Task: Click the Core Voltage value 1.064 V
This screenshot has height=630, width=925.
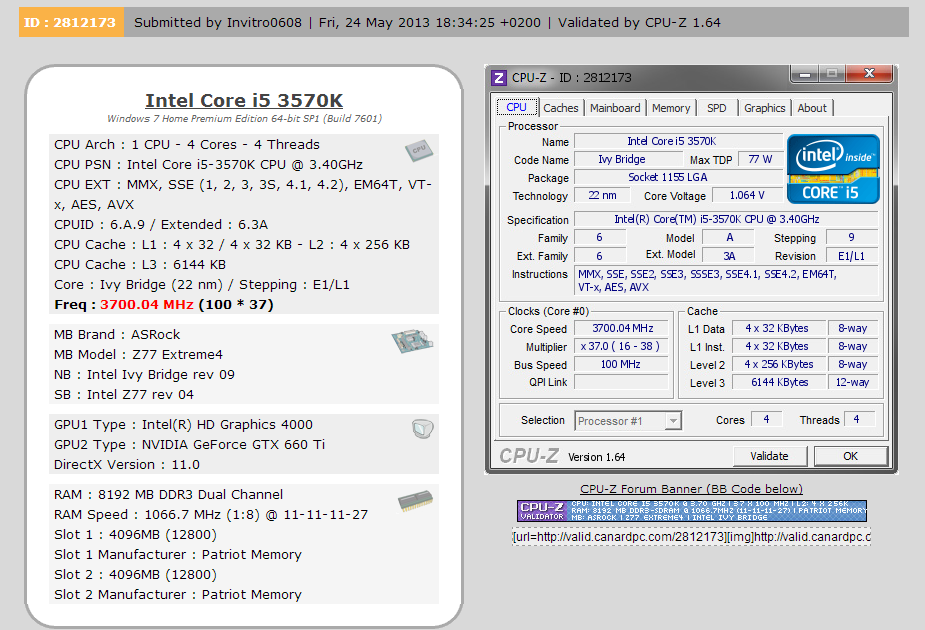Action: (x=747, y=195)
